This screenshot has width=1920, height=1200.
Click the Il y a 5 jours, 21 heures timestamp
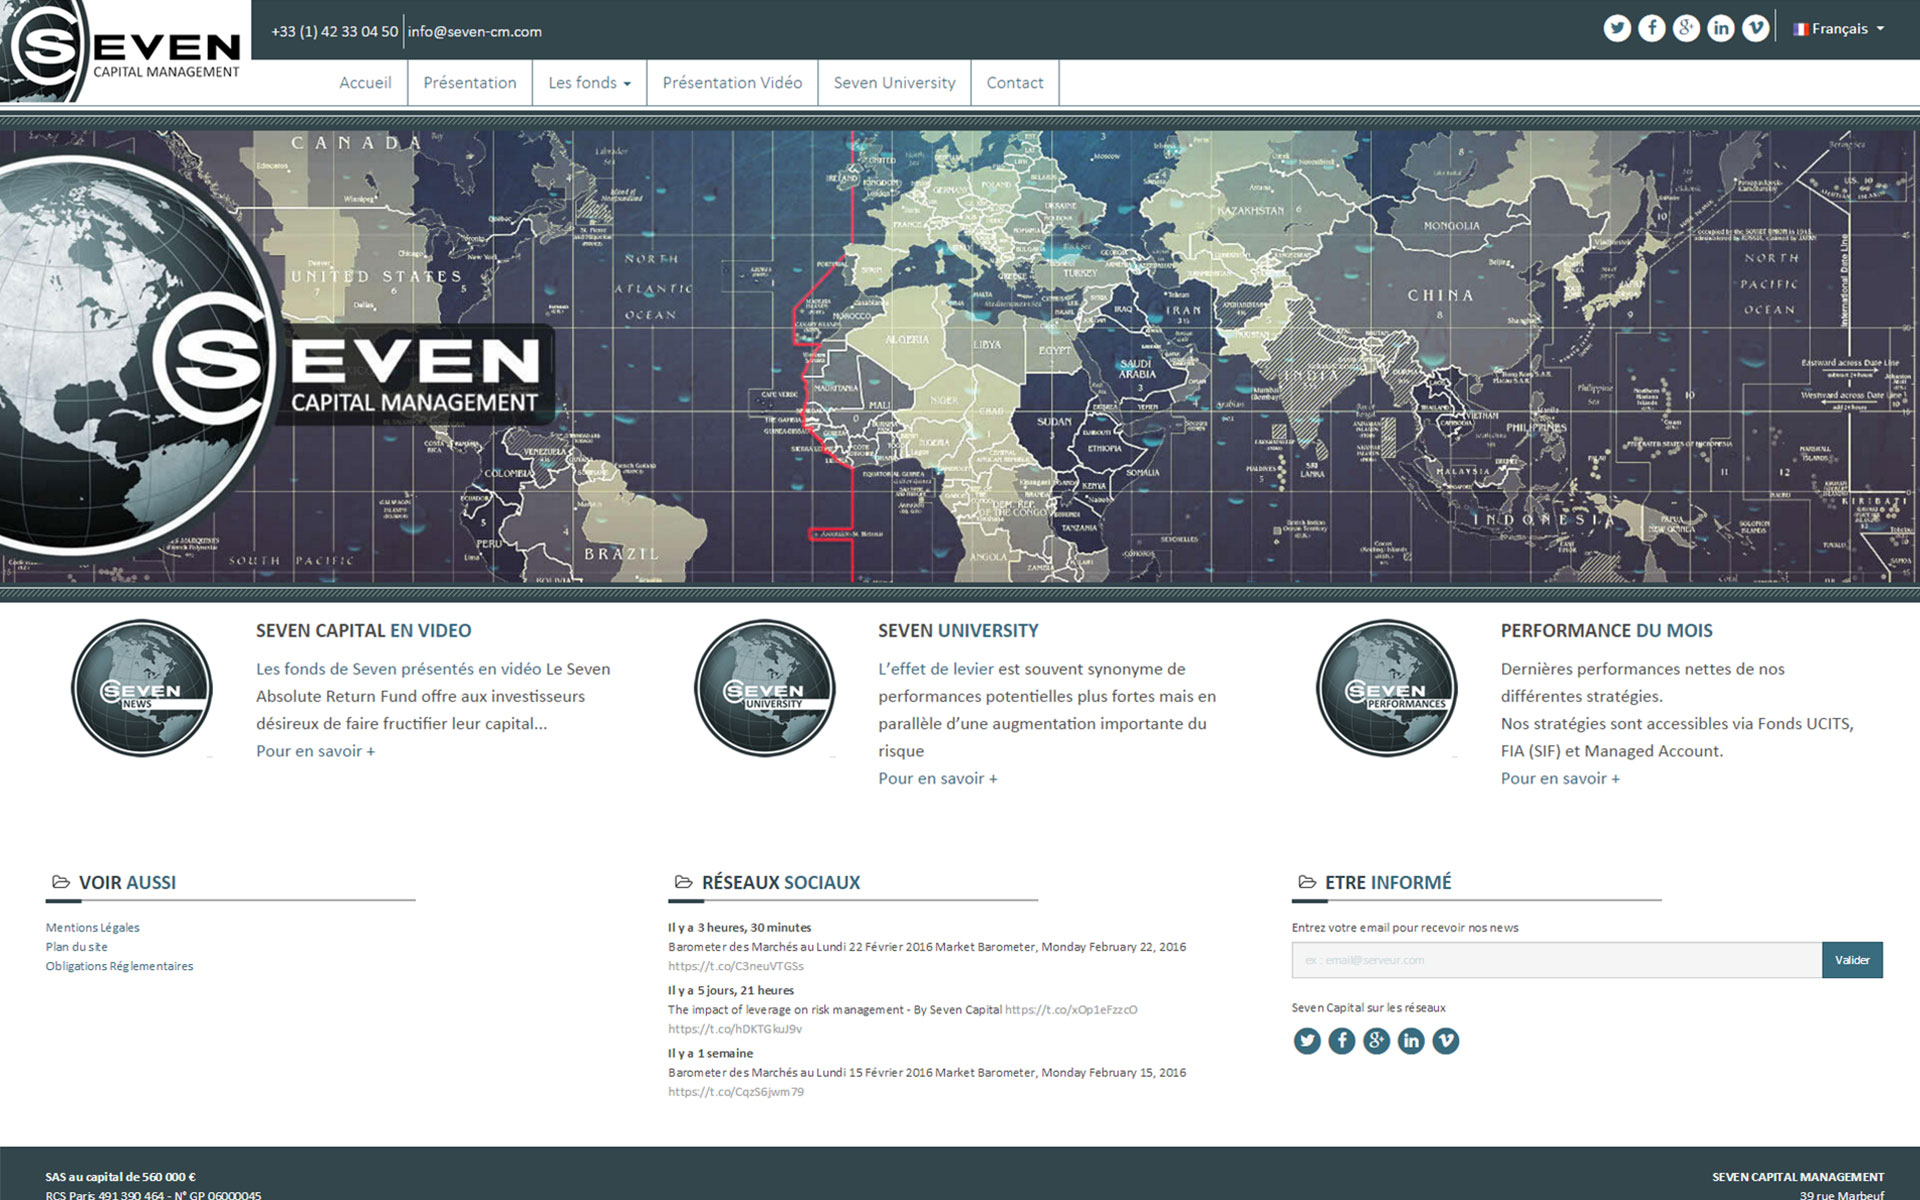(x=731, y=991)
